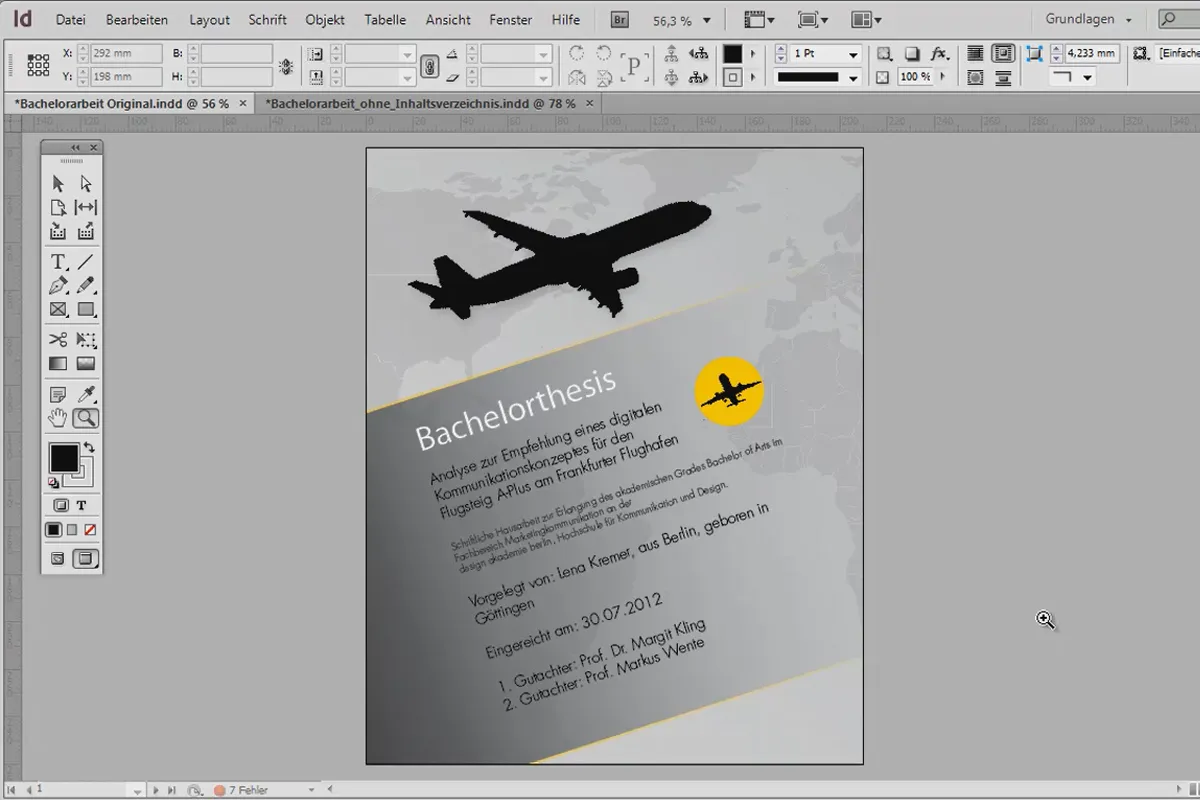1200x800 pixels.
Task: Select the Rectangle Frame tool
Action: click(x=58, y=310)
